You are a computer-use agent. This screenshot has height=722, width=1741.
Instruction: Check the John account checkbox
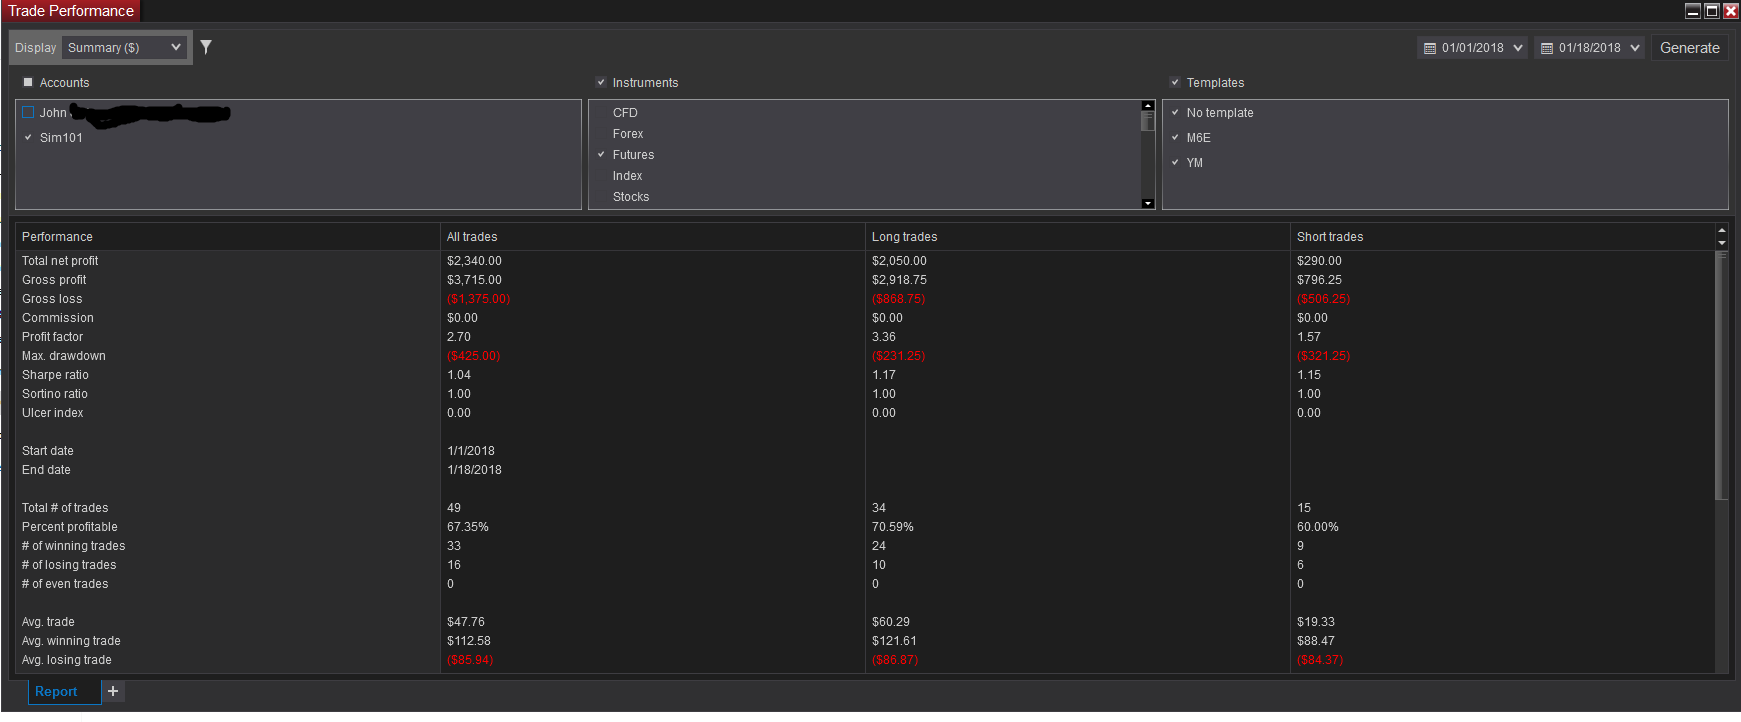(x=28, y=112)
